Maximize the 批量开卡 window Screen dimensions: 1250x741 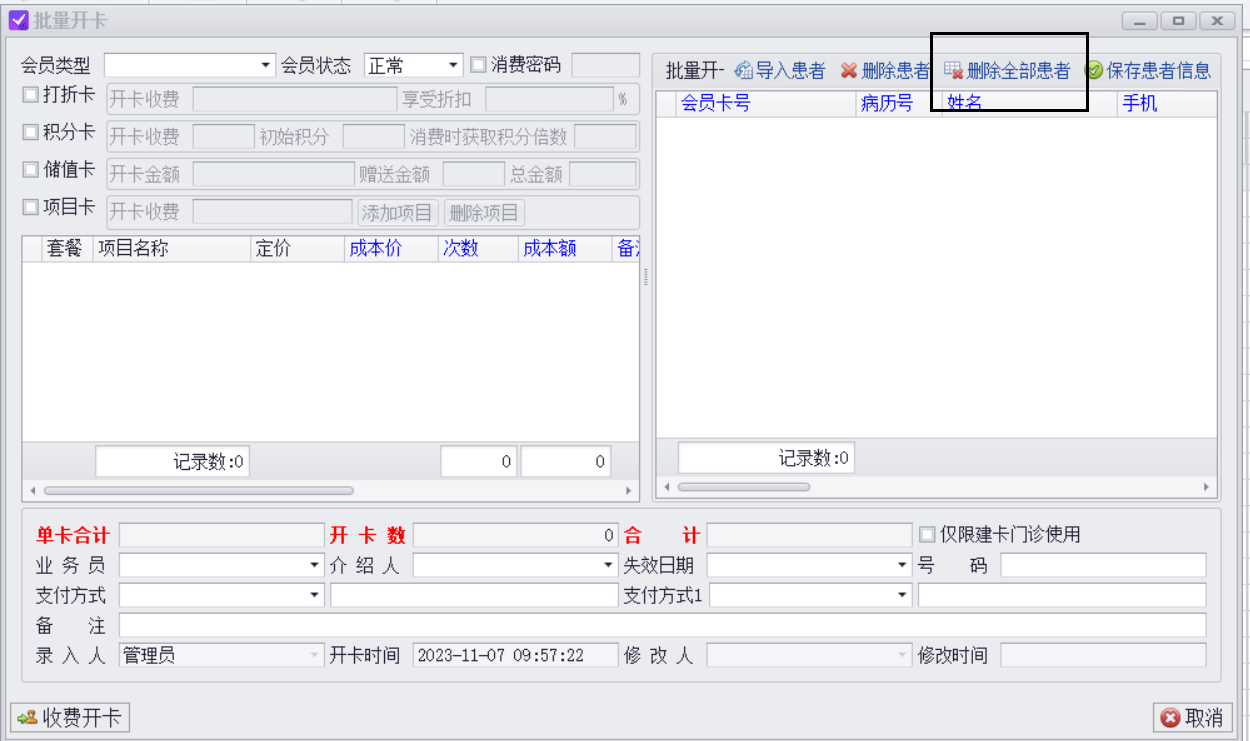coord(1179,20)
